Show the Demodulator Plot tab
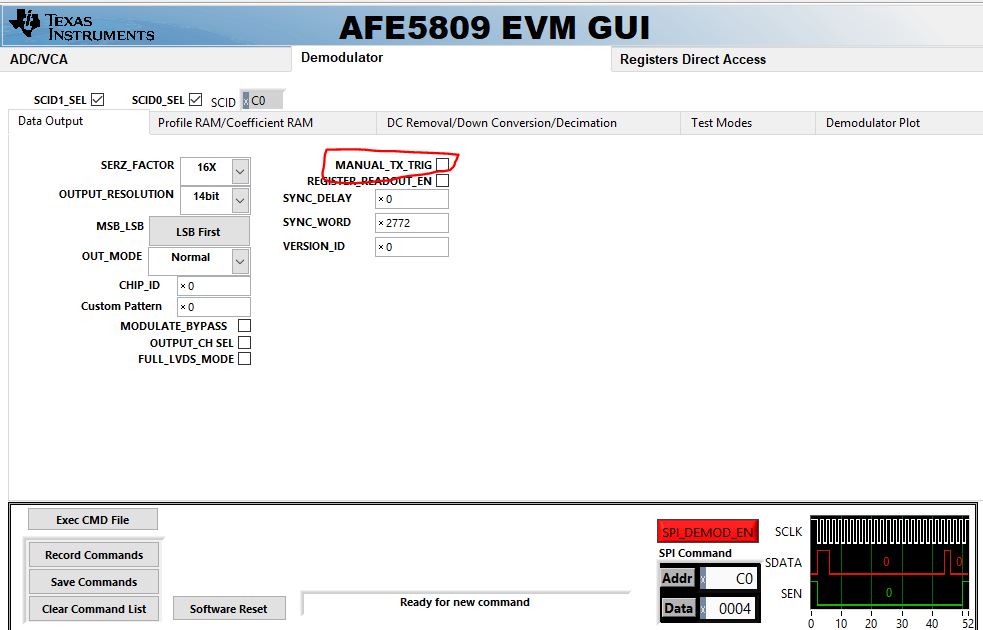Screen dimensions: 983x630 899,123
